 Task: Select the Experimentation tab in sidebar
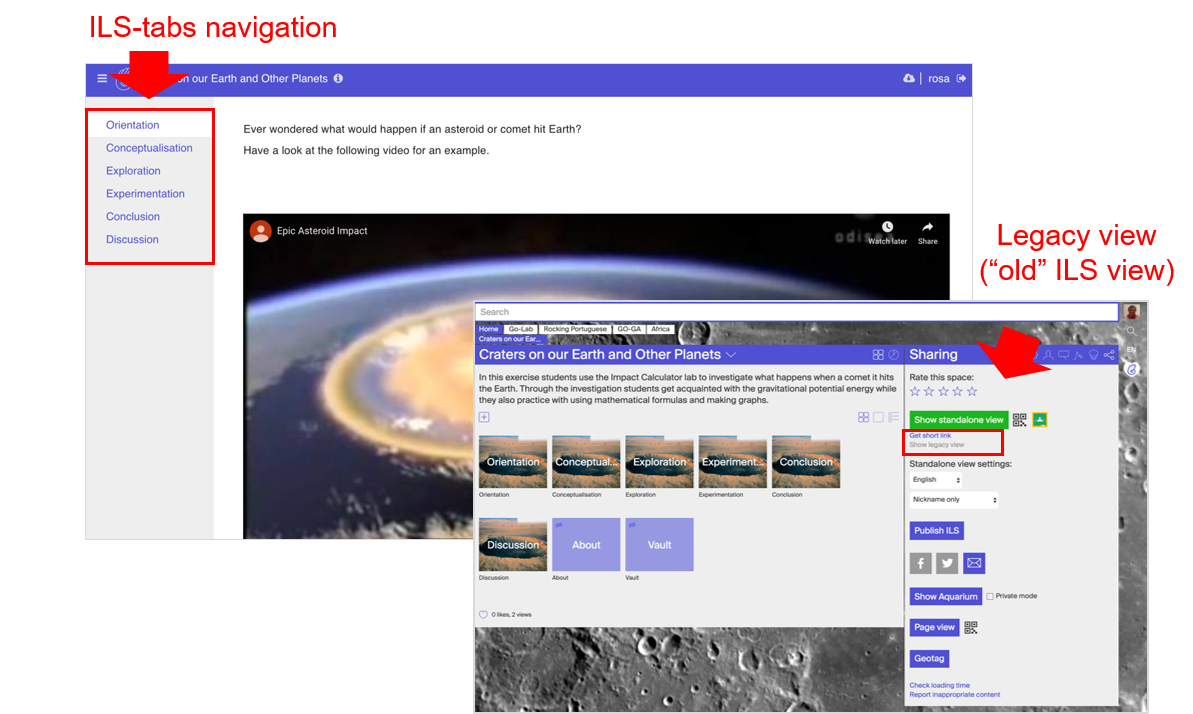point(145,194)
